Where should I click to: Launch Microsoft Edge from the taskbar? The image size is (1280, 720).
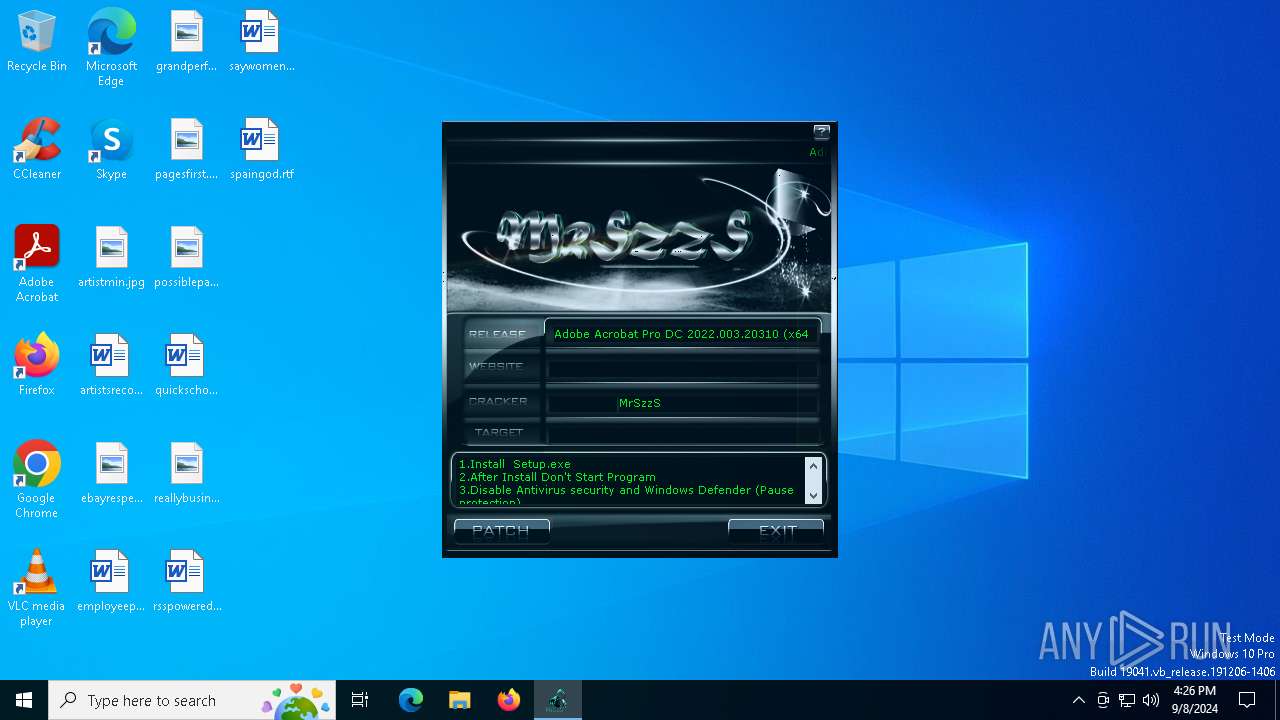tap(411, 700)
